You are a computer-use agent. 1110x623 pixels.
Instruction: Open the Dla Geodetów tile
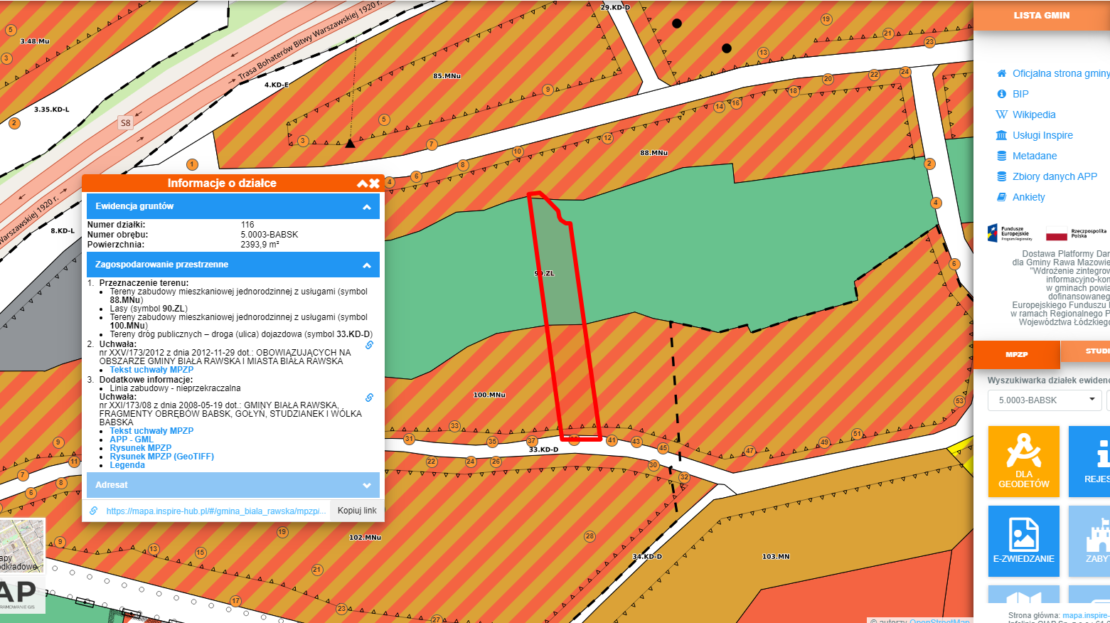1023,461
